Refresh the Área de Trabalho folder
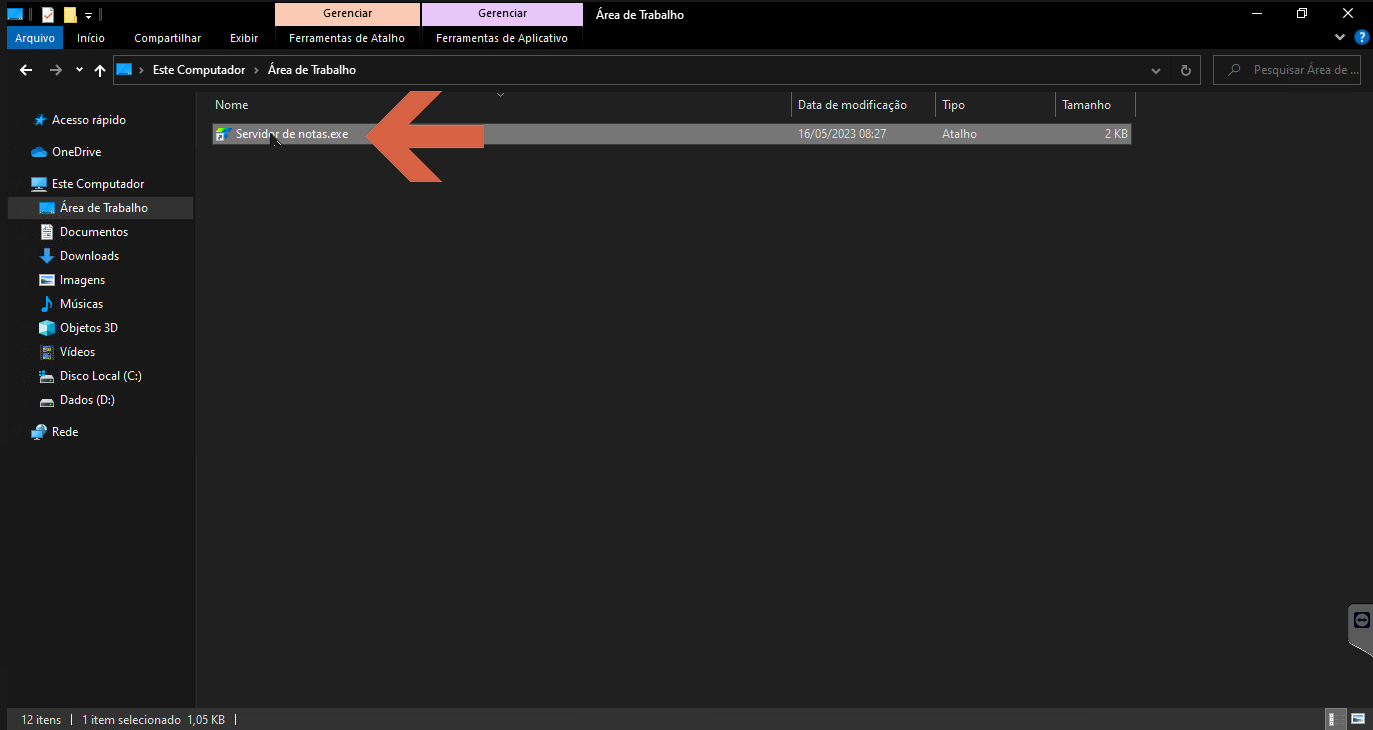The height and width of the screenshot is (730, 1373). [1186, 70]
